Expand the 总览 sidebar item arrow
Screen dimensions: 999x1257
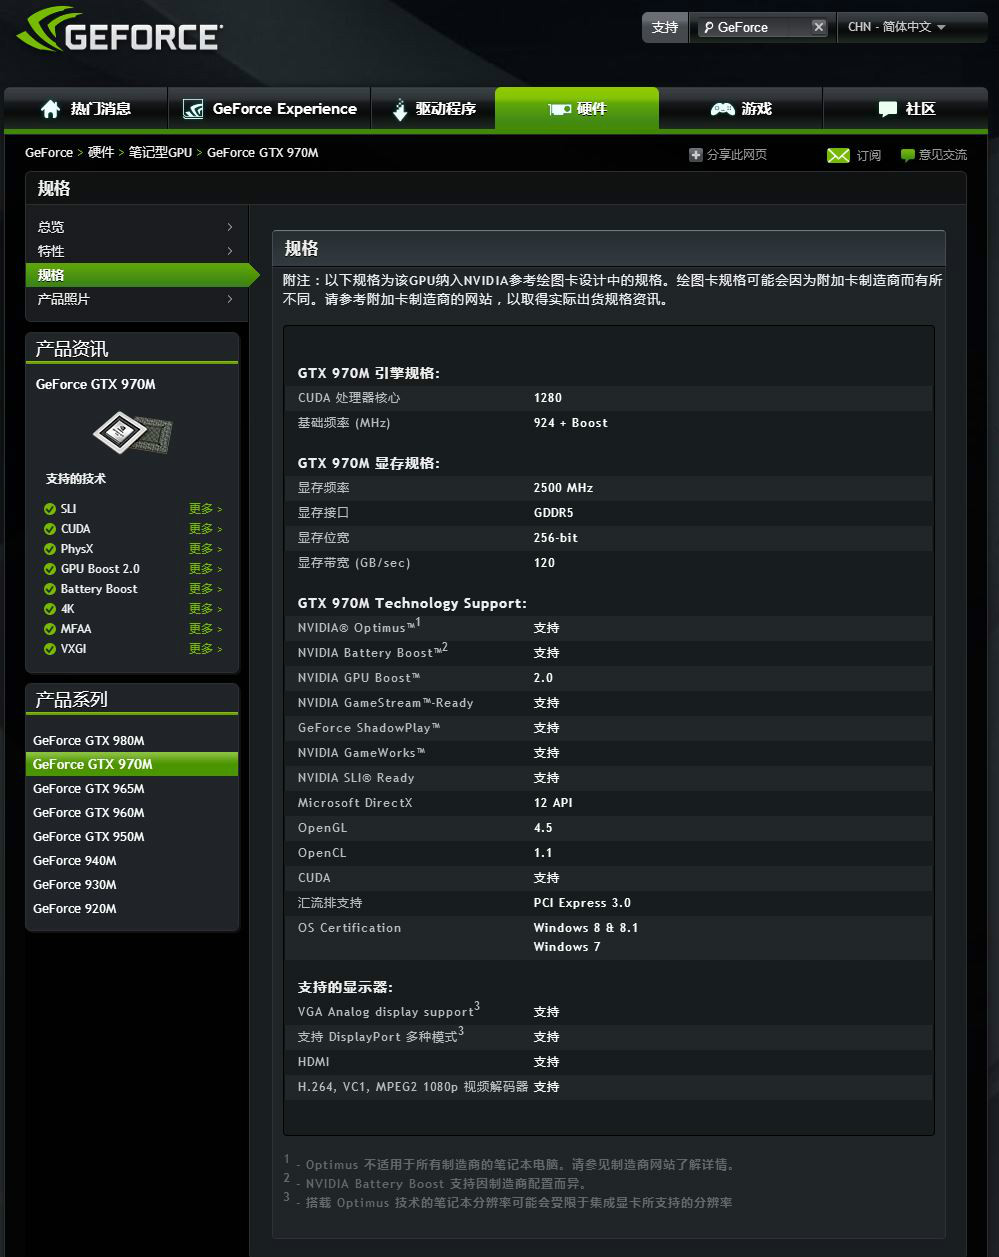click(230, 227)
